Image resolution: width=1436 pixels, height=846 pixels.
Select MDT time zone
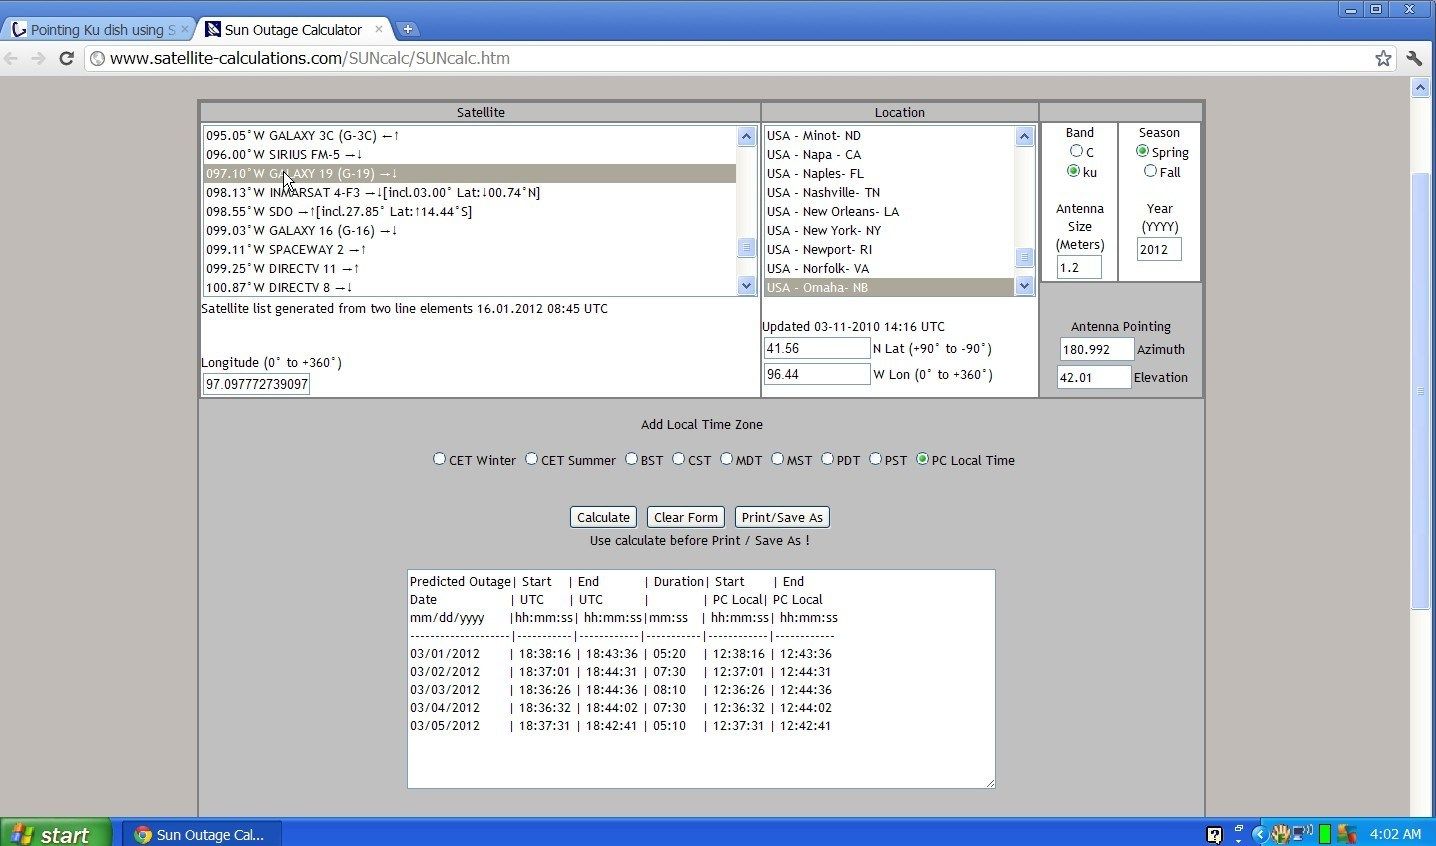click(726, 459)
